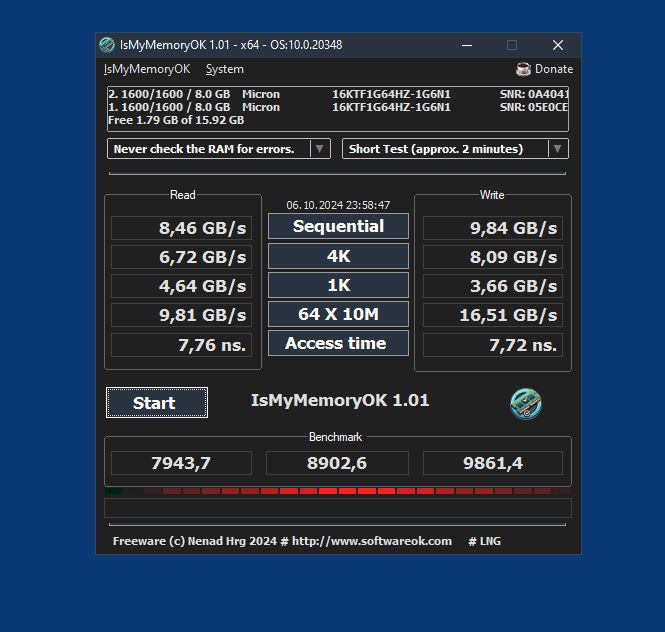Image resolution: width=665 pixels, height=632 pixels.
Task: Click the red benchmark progress bar
Action: point(338,491)
